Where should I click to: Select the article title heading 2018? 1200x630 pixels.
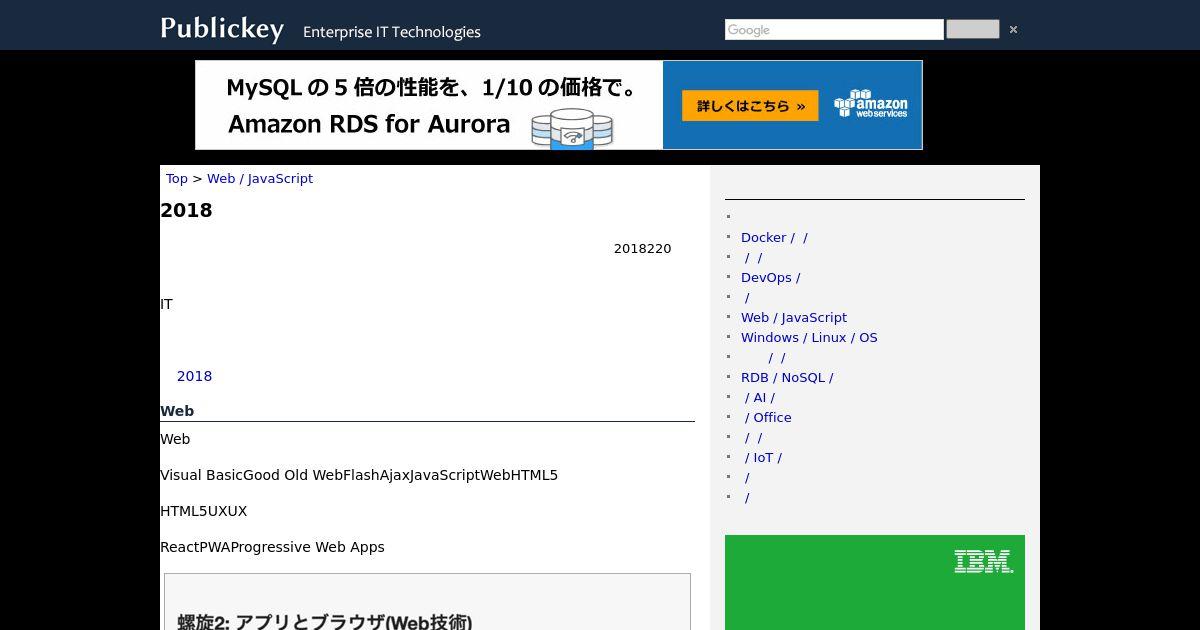click(186, 210)
